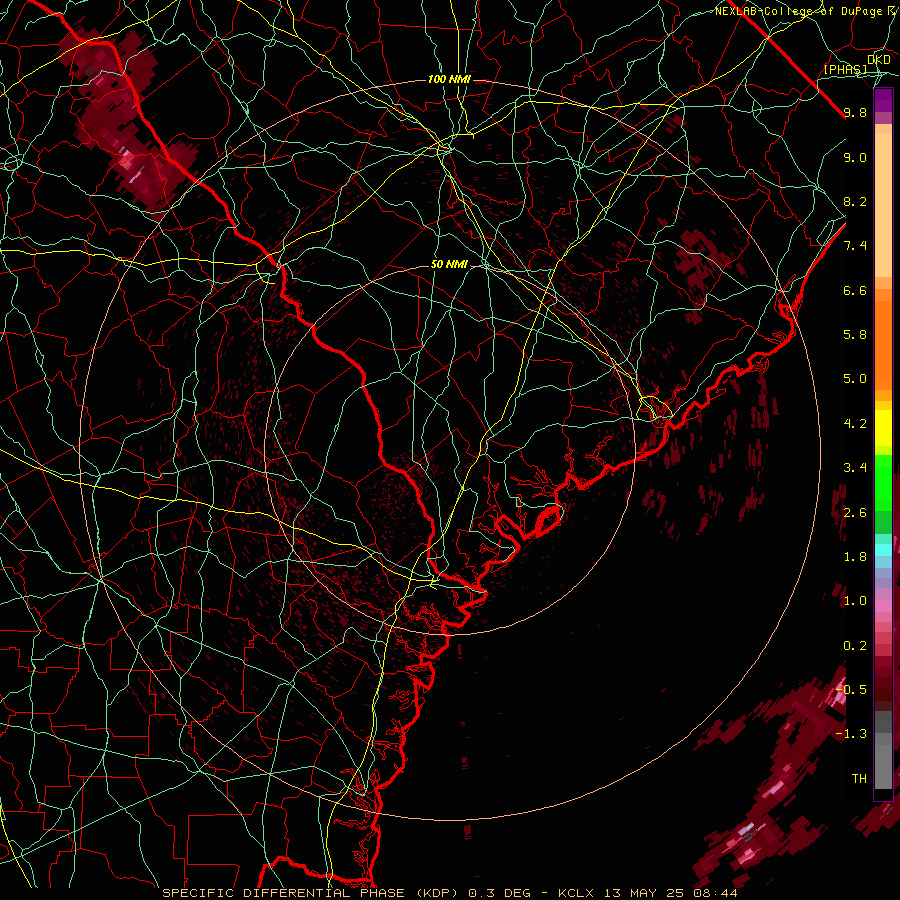Click the 9.0 value on the color scale

[855, 157]
